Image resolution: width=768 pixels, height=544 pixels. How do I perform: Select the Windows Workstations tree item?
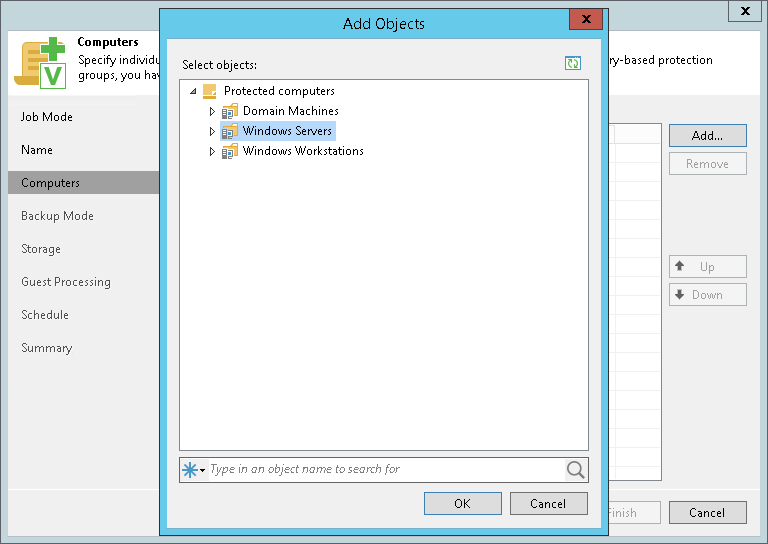[303, 151]
